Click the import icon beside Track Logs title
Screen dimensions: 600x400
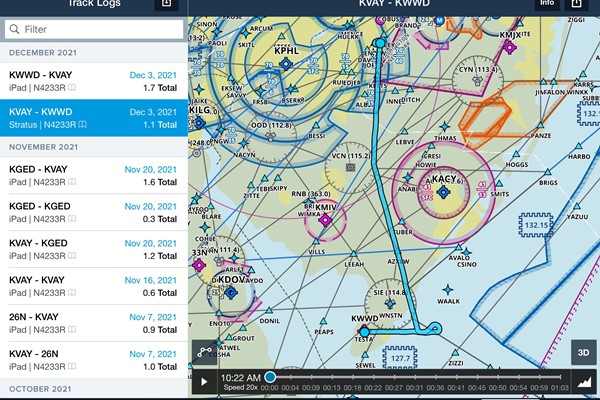tap(167, 5)
